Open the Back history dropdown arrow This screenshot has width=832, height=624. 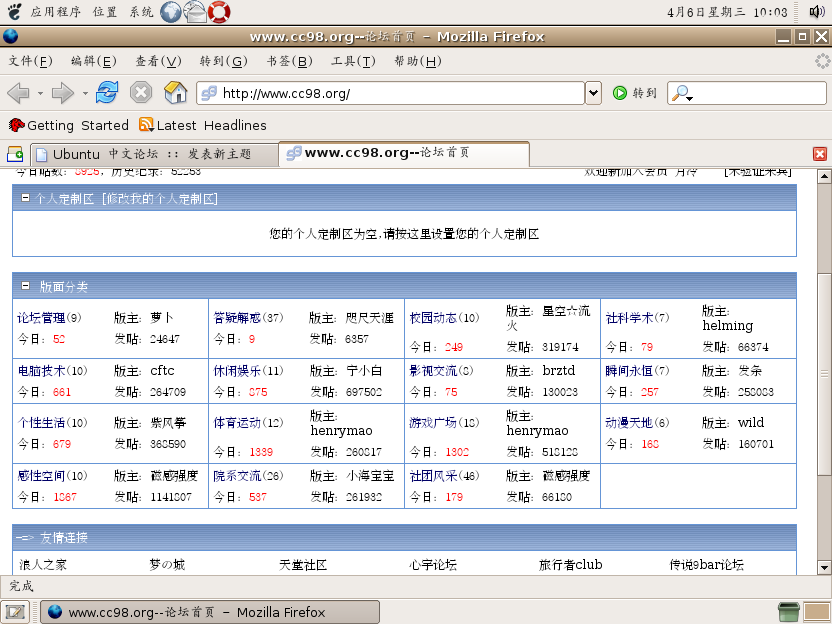click(x=40, y=93)
